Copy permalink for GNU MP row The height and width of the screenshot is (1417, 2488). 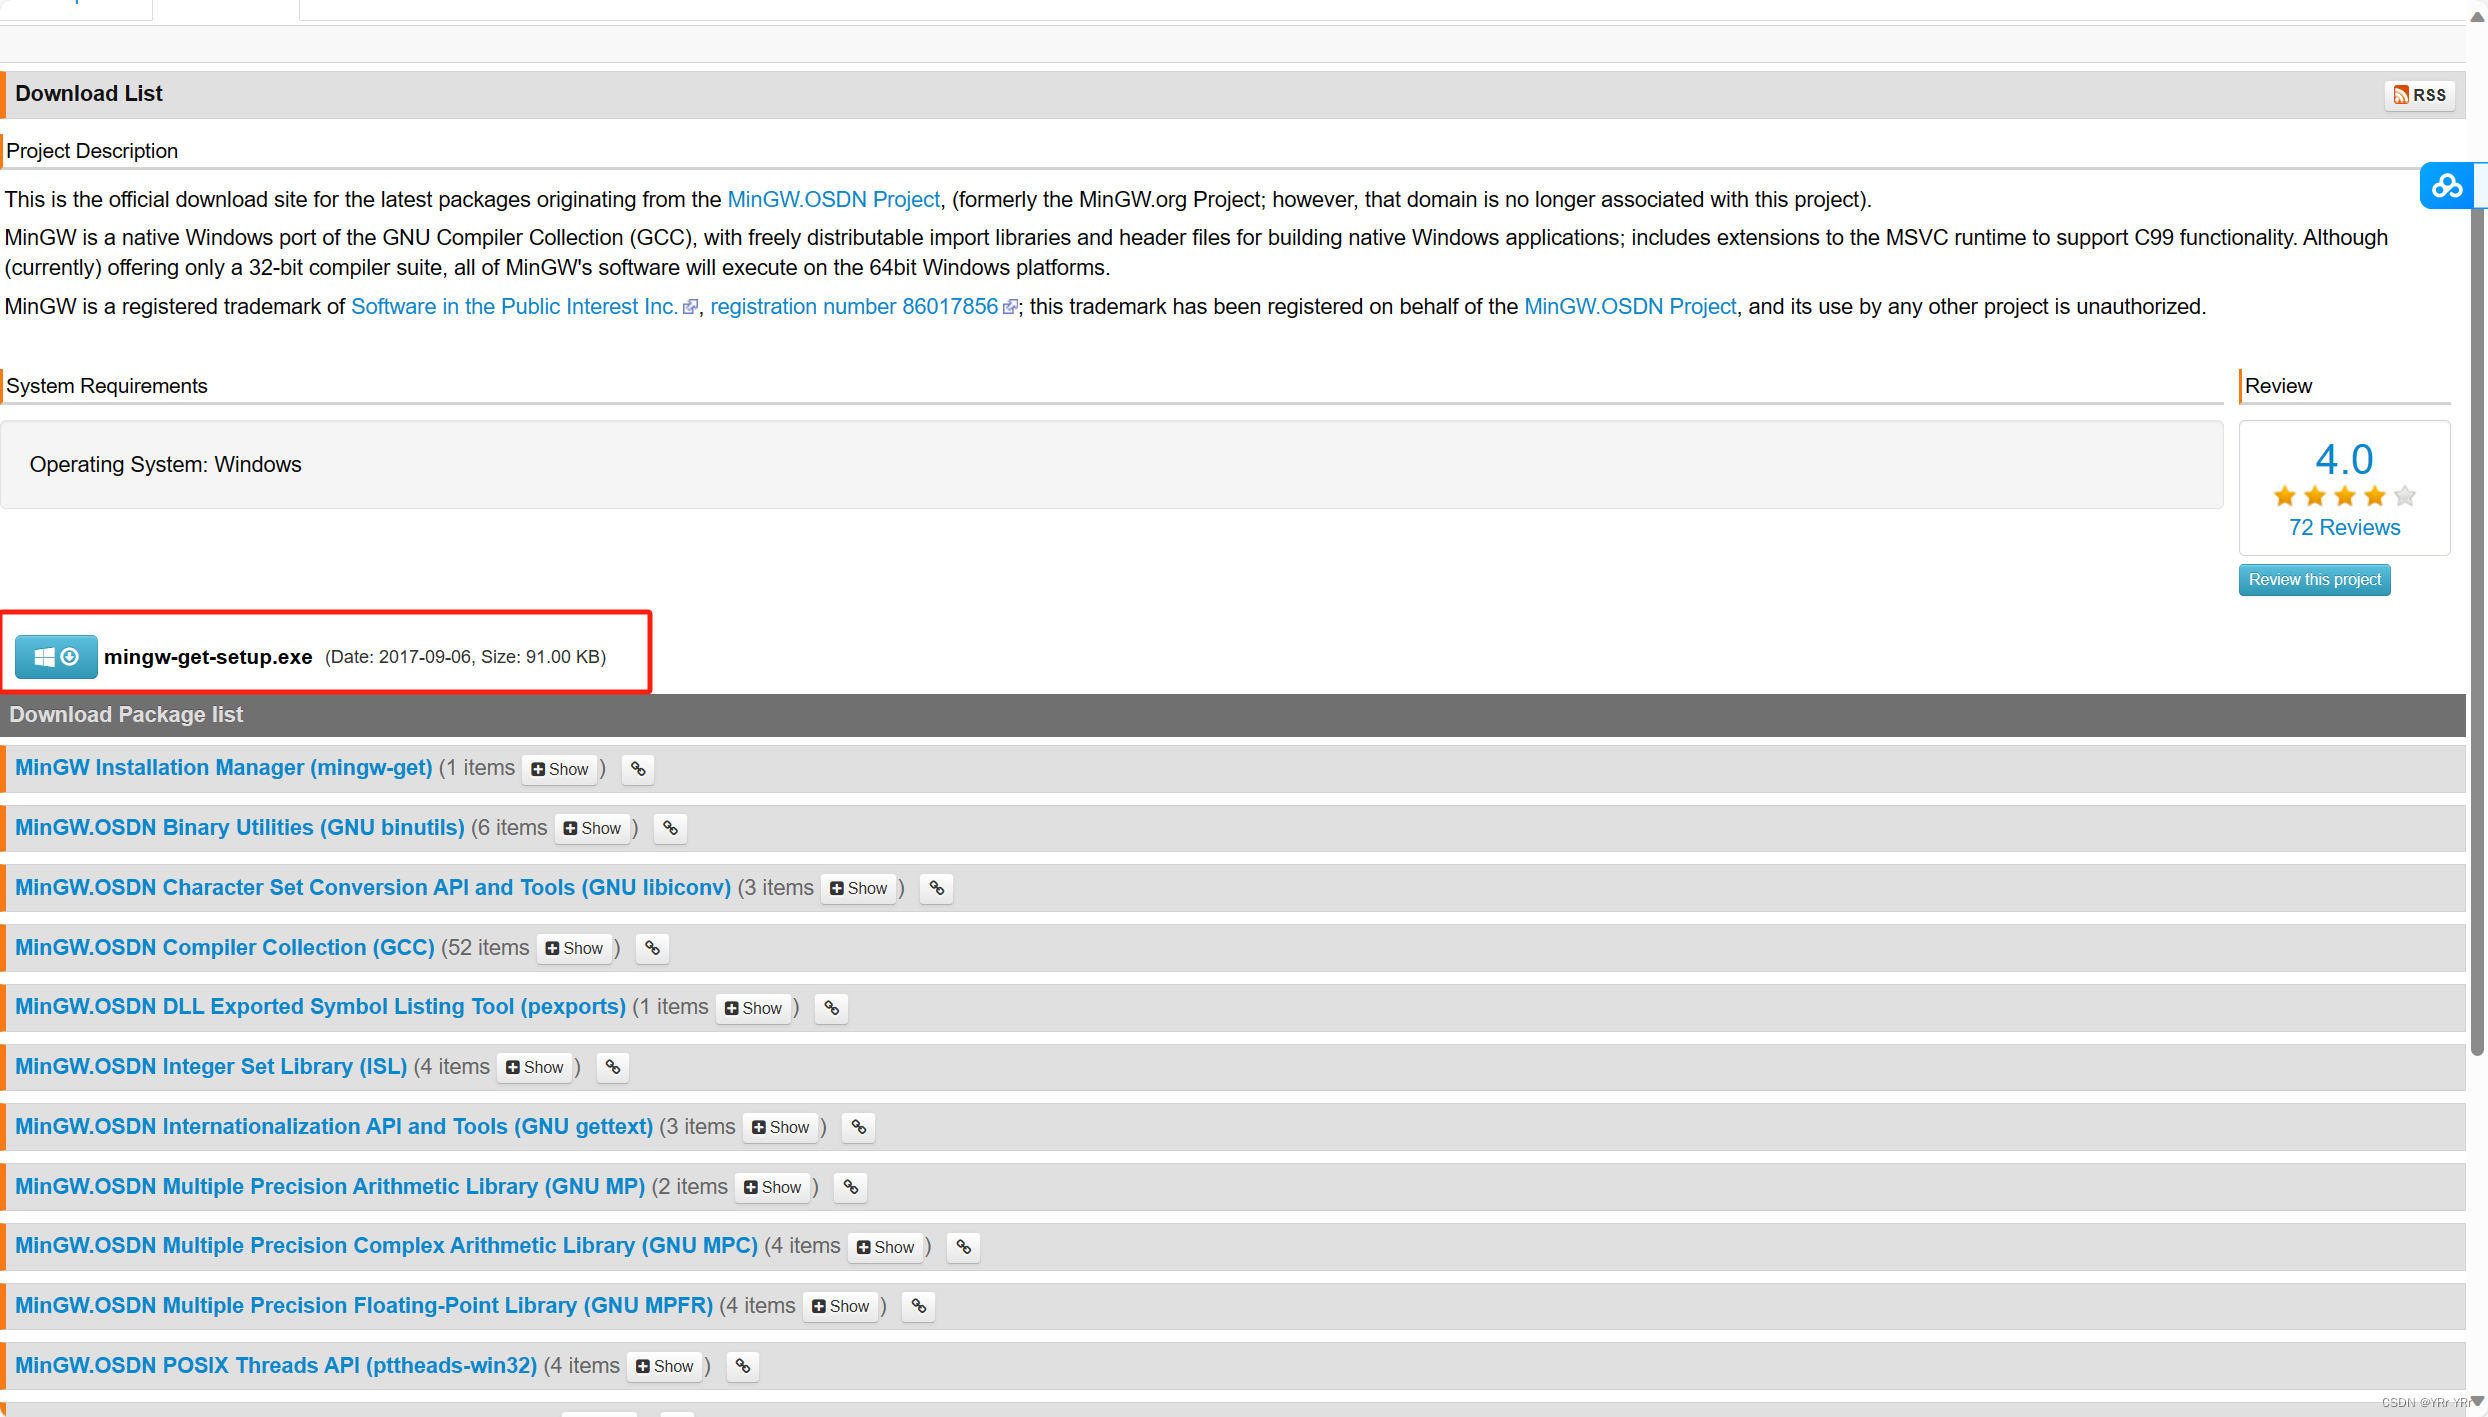coord(851,1187)
